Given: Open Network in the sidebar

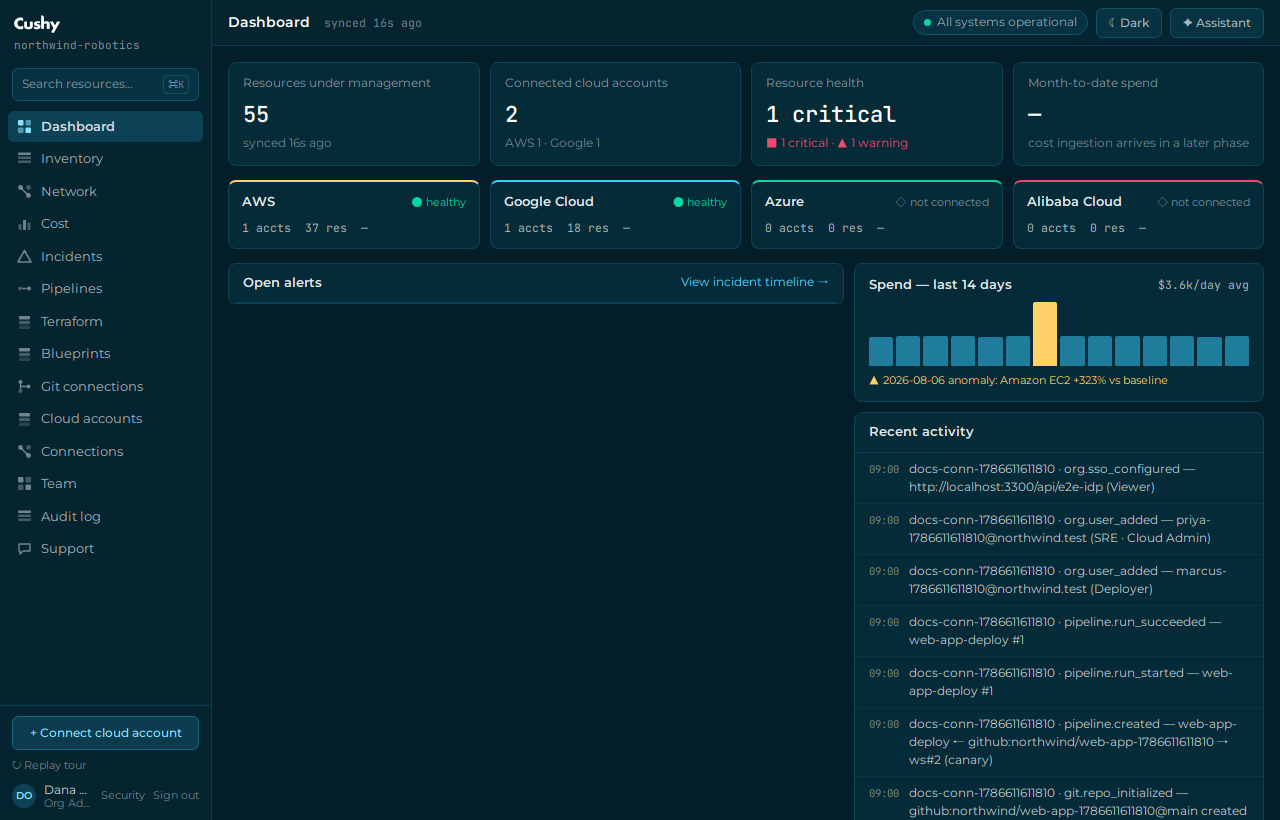Looking at the screenshot, I should (x=105, y=191).
